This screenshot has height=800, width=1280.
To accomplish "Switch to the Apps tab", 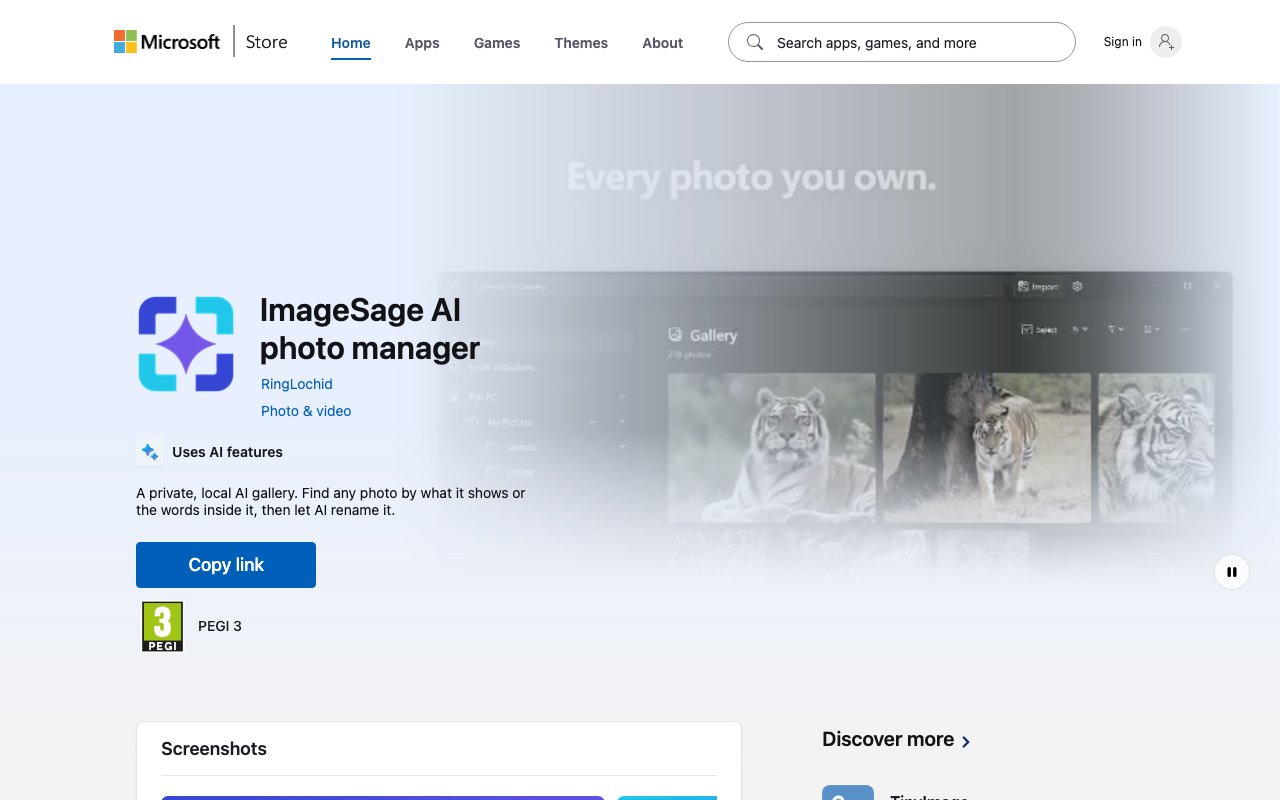I will [x=422, y=43].
